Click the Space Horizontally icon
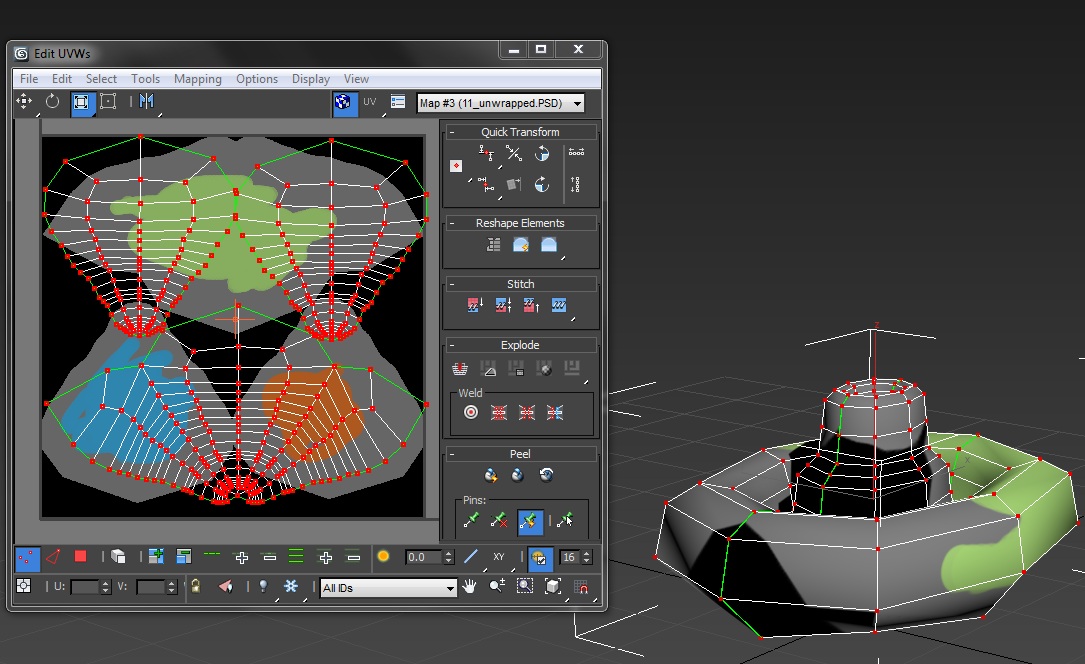Viewport: 1085px width, 664px height. point(576,152)
